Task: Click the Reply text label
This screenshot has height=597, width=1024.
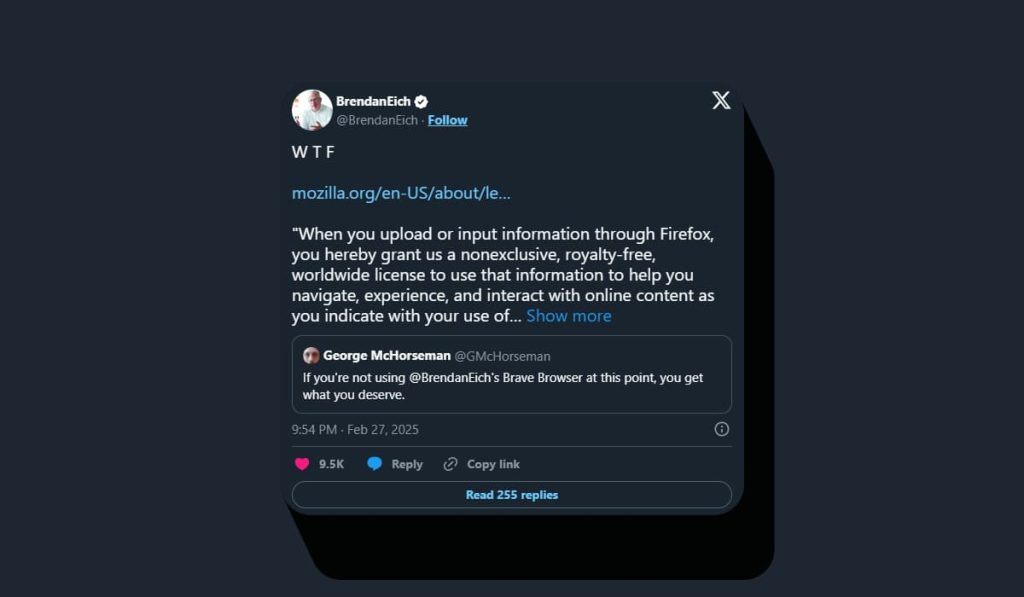Action: click(407, 464)
